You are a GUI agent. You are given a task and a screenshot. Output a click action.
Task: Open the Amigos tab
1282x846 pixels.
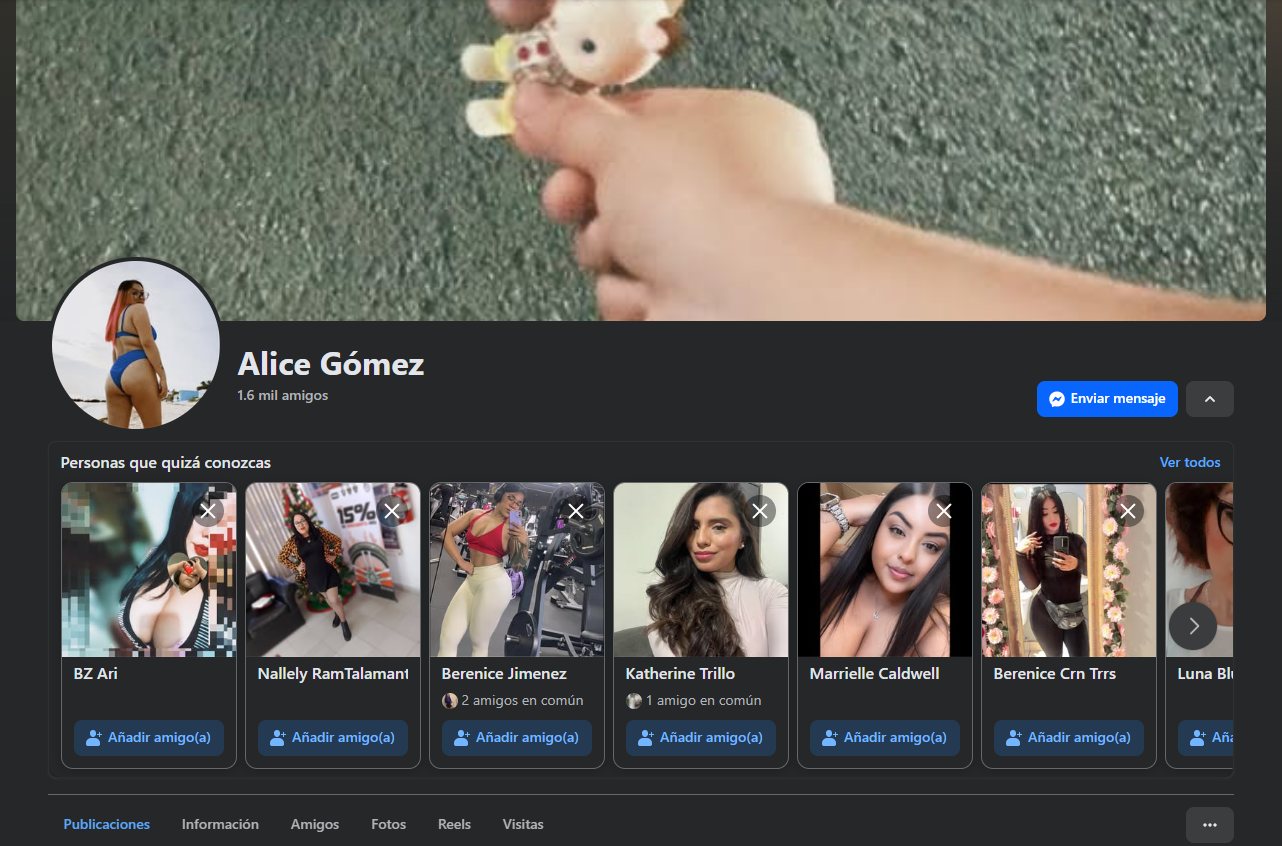coord(315,825)
